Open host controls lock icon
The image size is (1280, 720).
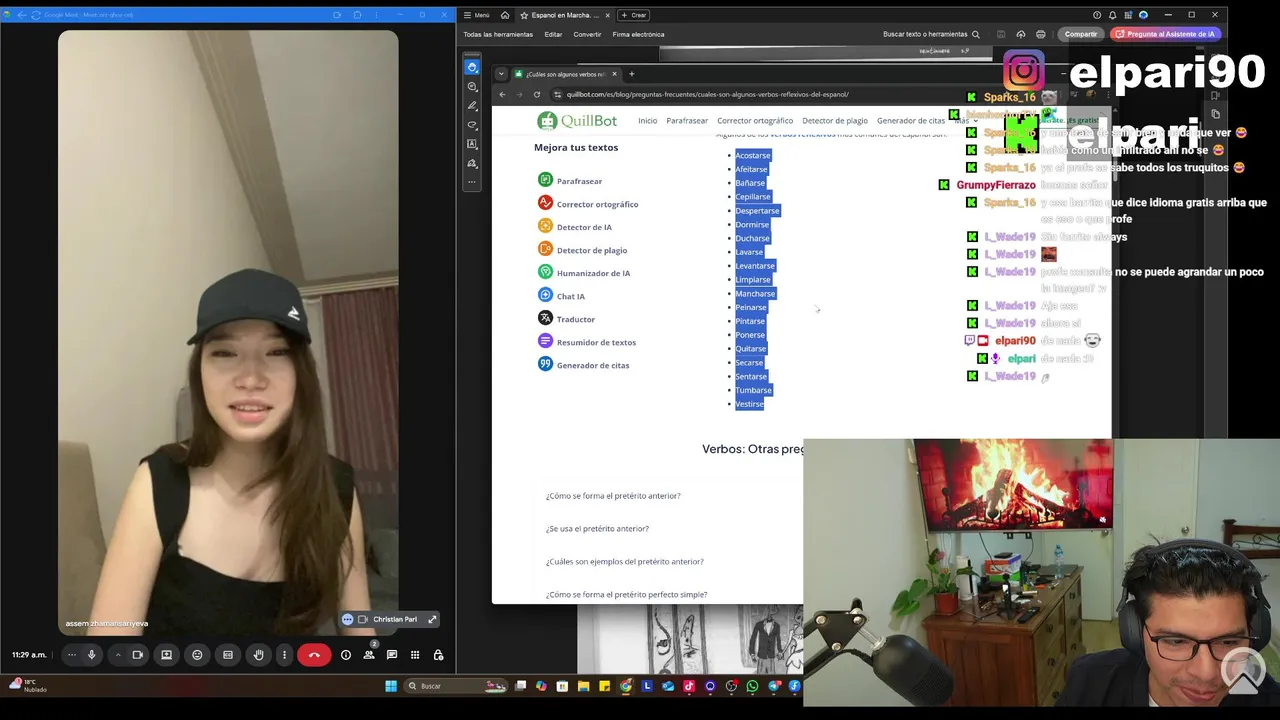click(x=438, y=655)
